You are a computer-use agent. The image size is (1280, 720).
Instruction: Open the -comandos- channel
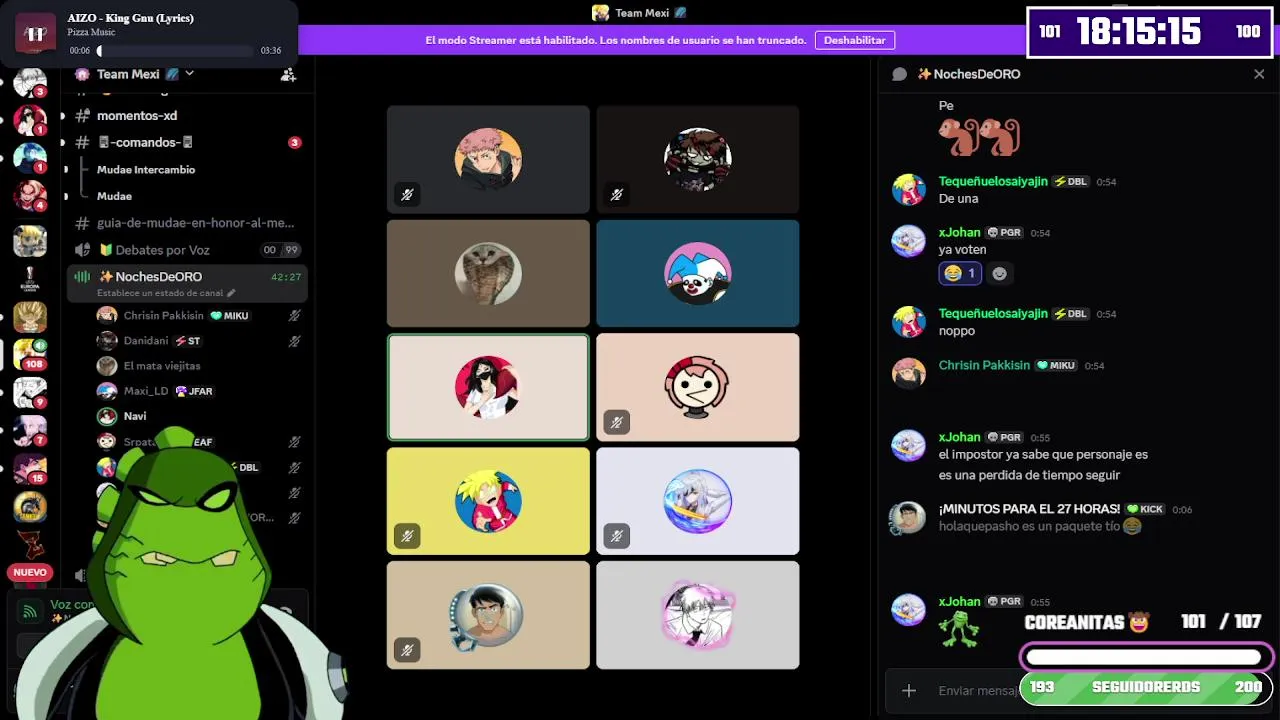pyautogui.click(x=145, y=142)
